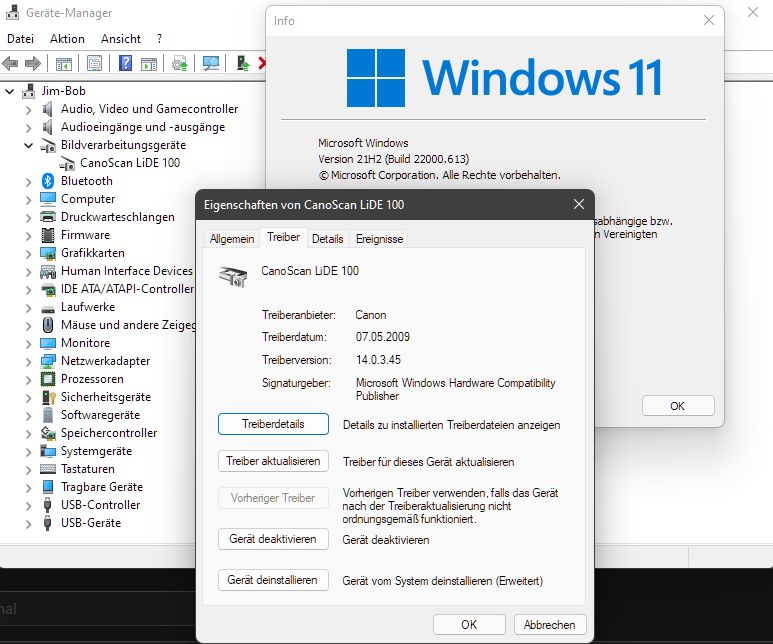Expand the USB-Geräte category
Screen dimensions: 773x644
29,524
